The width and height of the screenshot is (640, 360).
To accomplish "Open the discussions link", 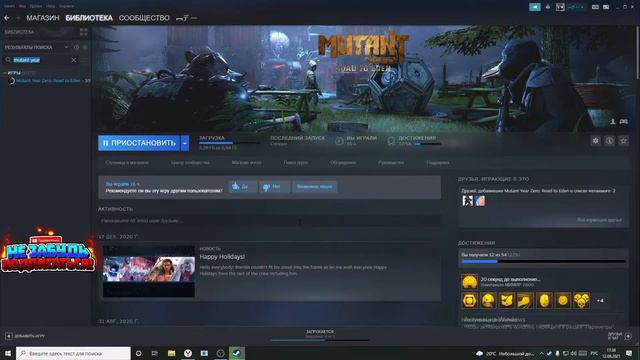I will 343,162.
